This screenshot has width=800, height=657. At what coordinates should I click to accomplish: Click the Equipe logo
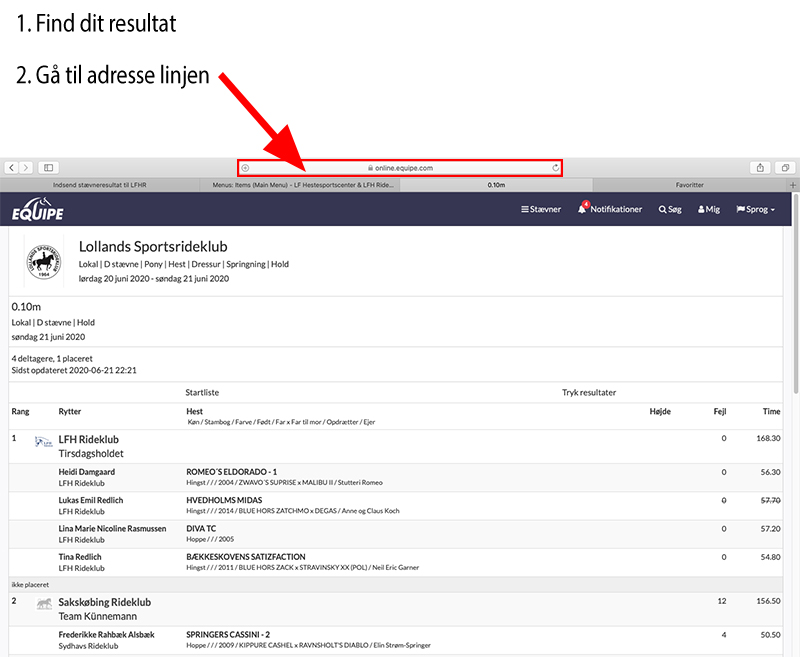pos(38,209)
